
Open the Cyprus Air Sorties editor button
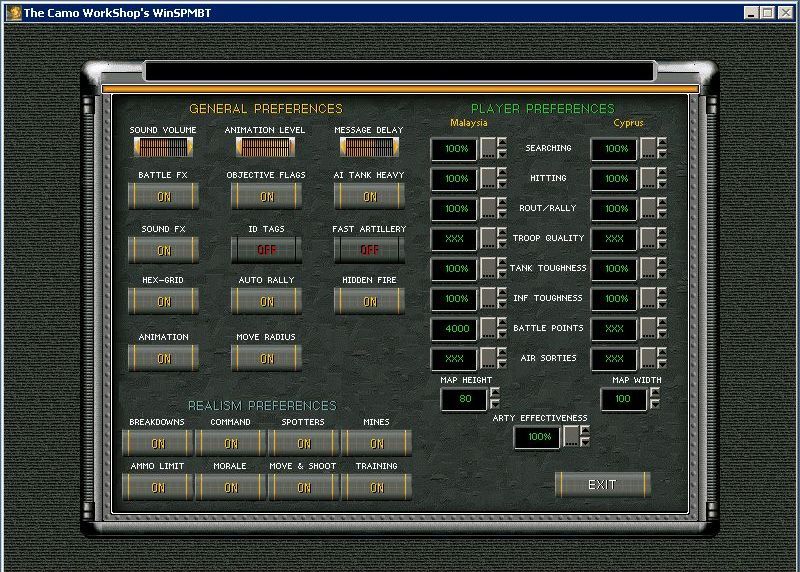pos(648,359)
